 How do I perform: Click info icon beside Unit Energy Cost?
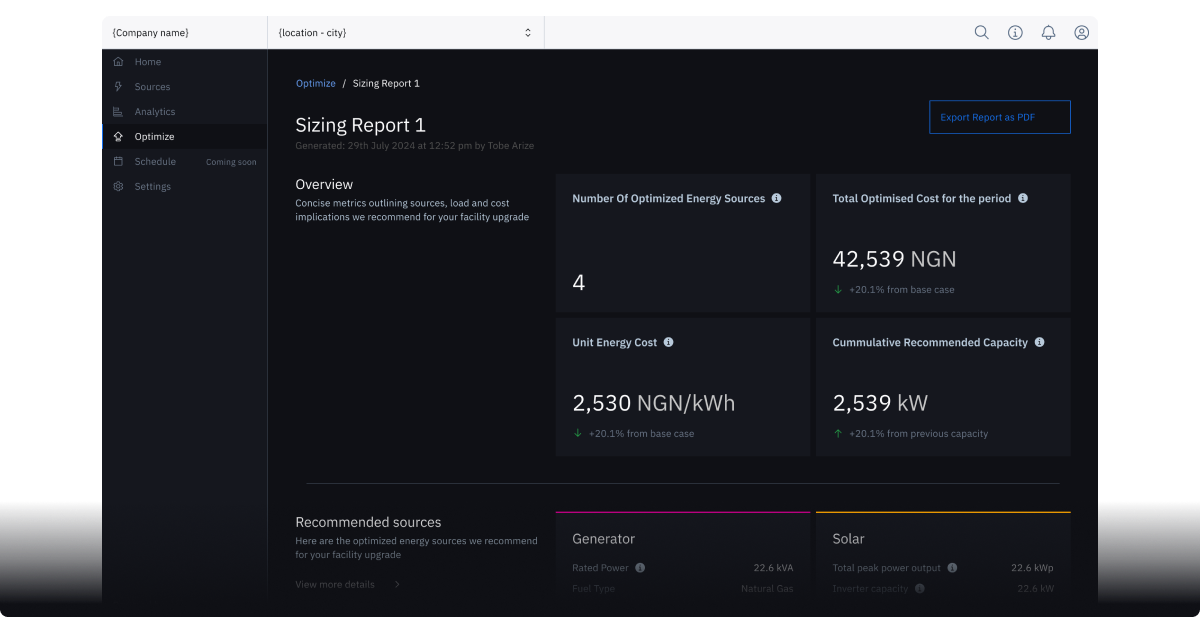(668, 342)
